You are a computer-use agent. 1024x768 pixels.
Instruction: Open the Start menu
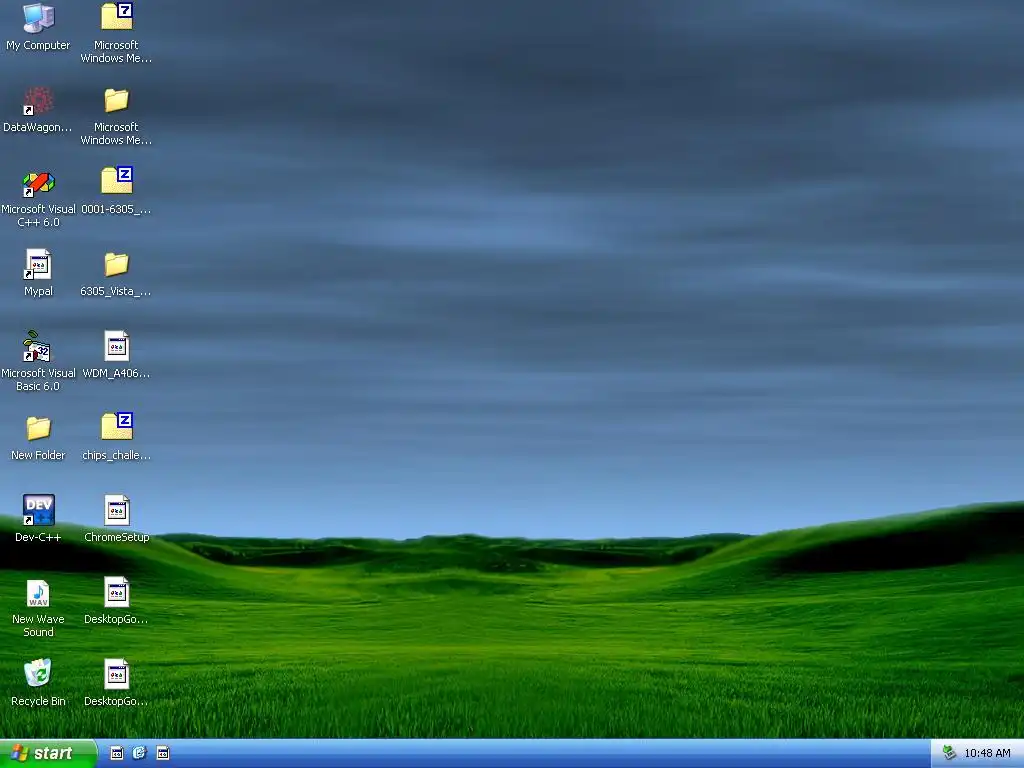point(48,753)
